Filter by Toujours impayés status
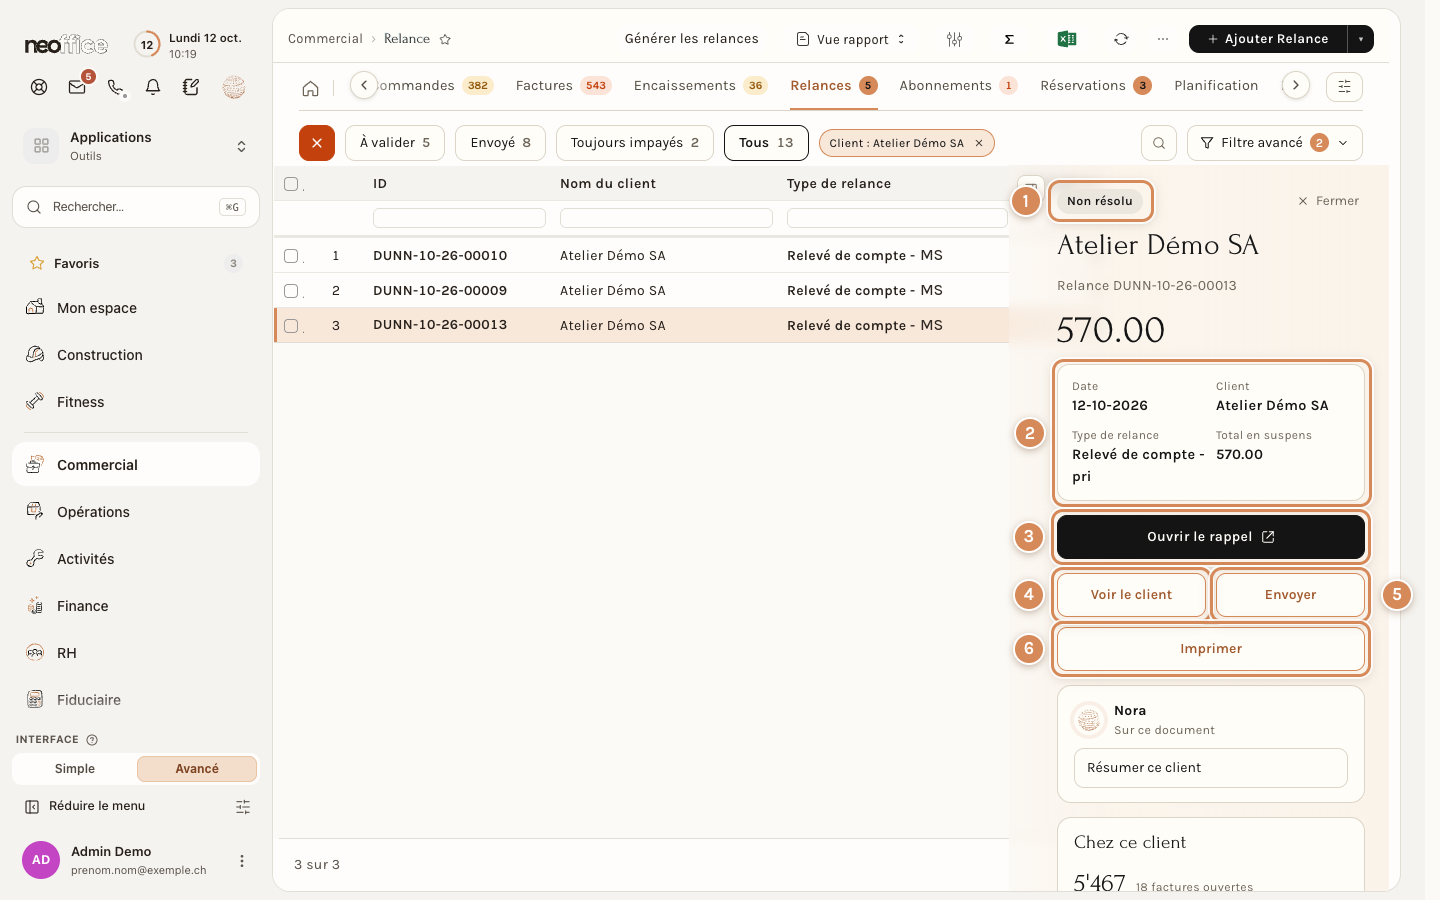The image size is (1440, 900). tap(635, 143)
